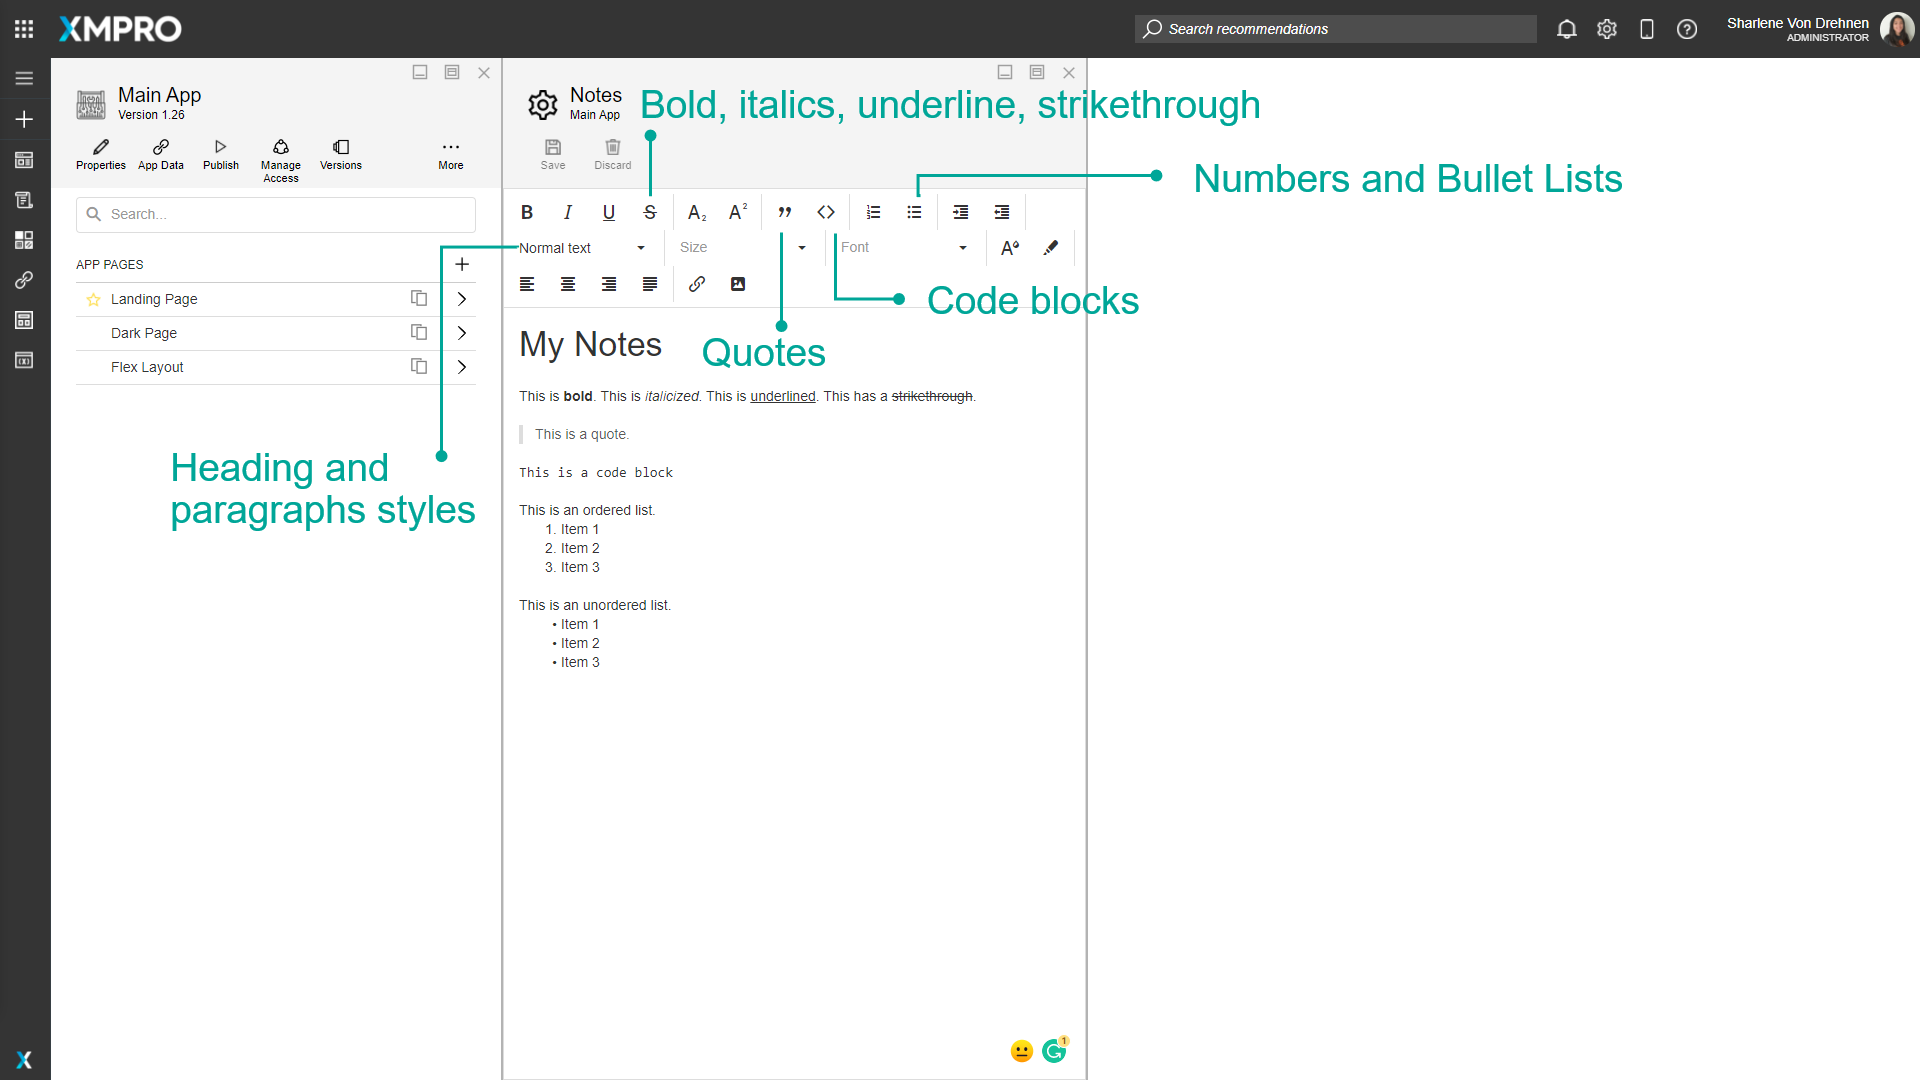Insert a code block
The image size is (1920, 1080).
pyautogui.click(x=826, y=212)
